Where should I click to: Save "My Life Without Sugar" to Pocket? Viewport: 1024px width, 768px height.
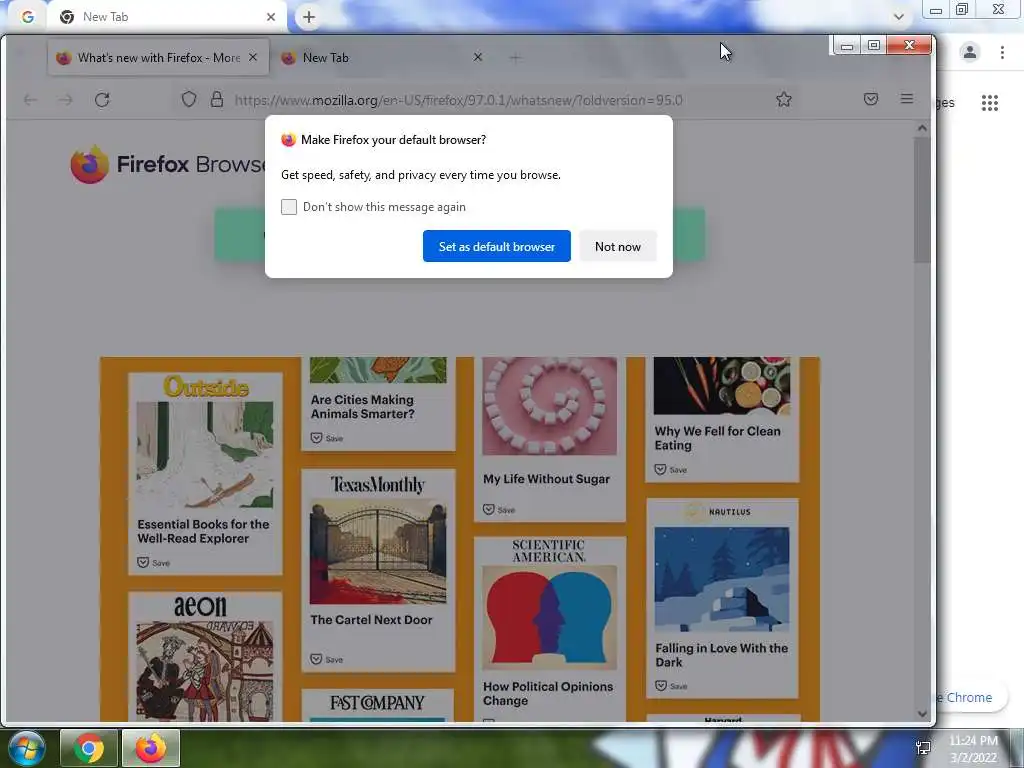[499, 509]
